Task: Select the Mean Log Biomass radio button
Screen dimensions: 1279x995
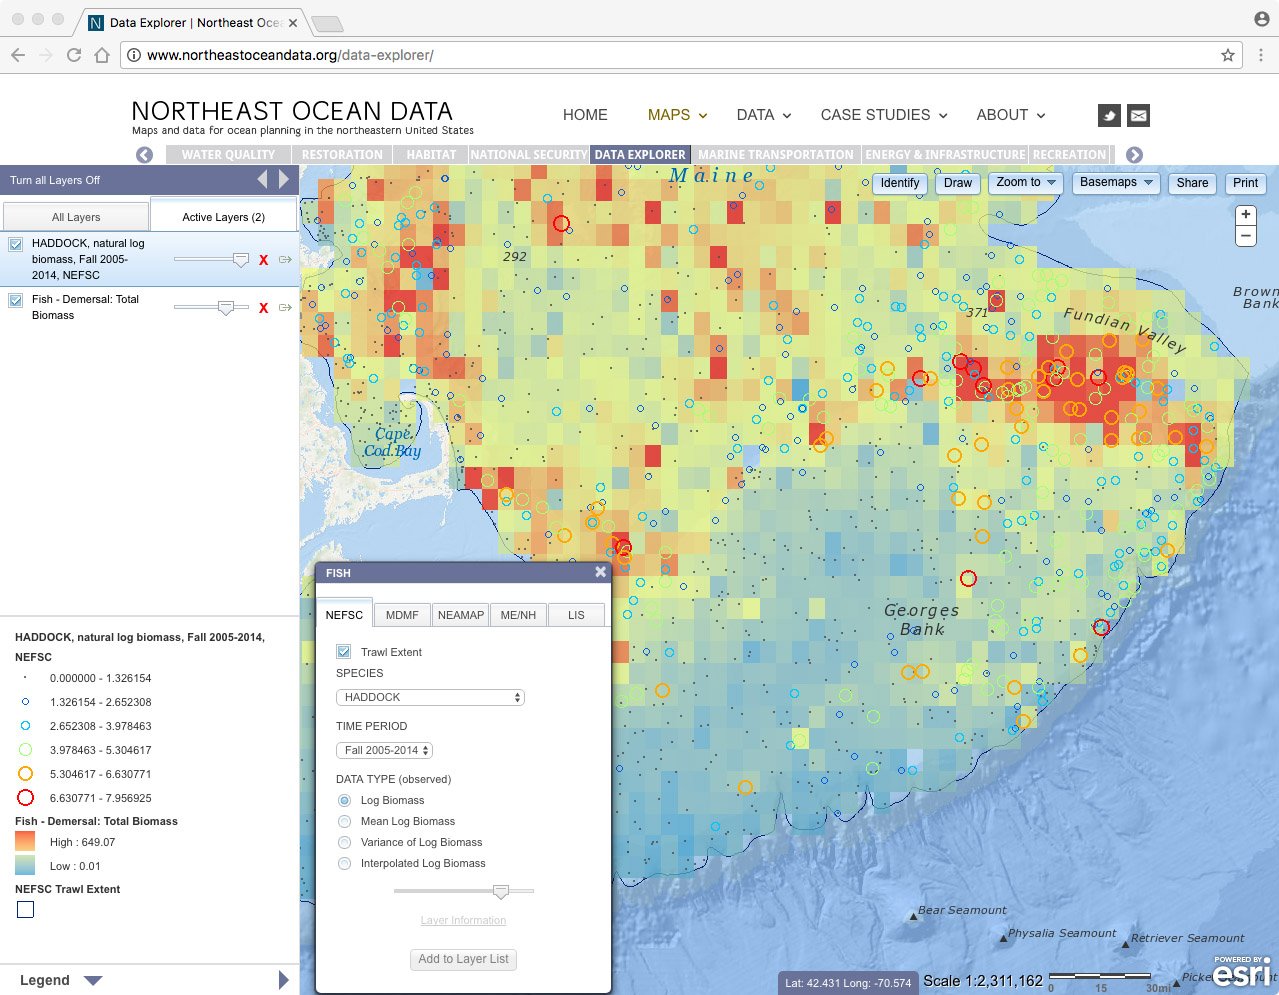Action: [344, 821]
